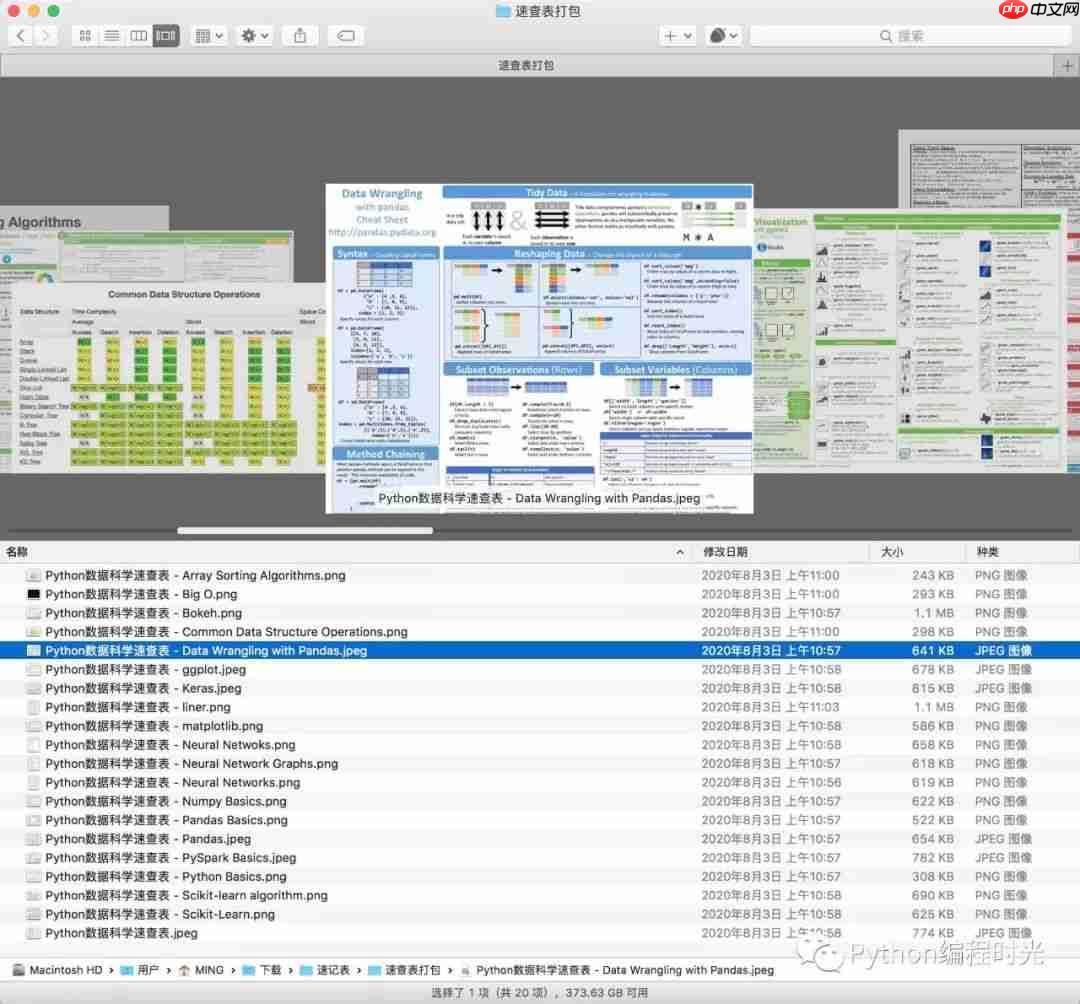The image size is (1080, 1004).
Task: Click the Pandas.jpeg file icon
Action: point(33,839)
